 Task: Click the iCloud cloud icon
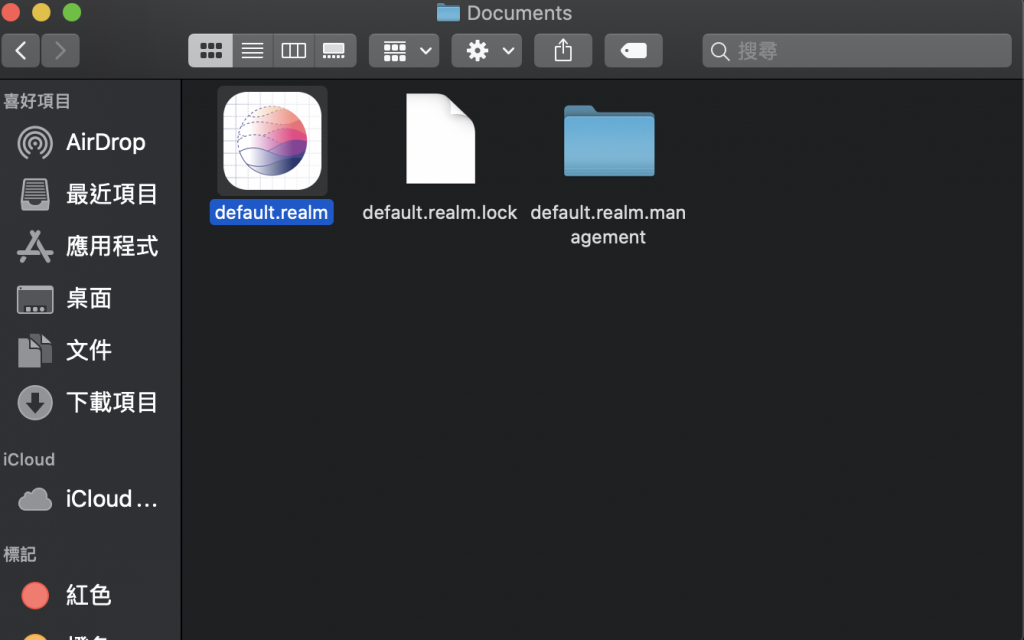tap(35, 500)
